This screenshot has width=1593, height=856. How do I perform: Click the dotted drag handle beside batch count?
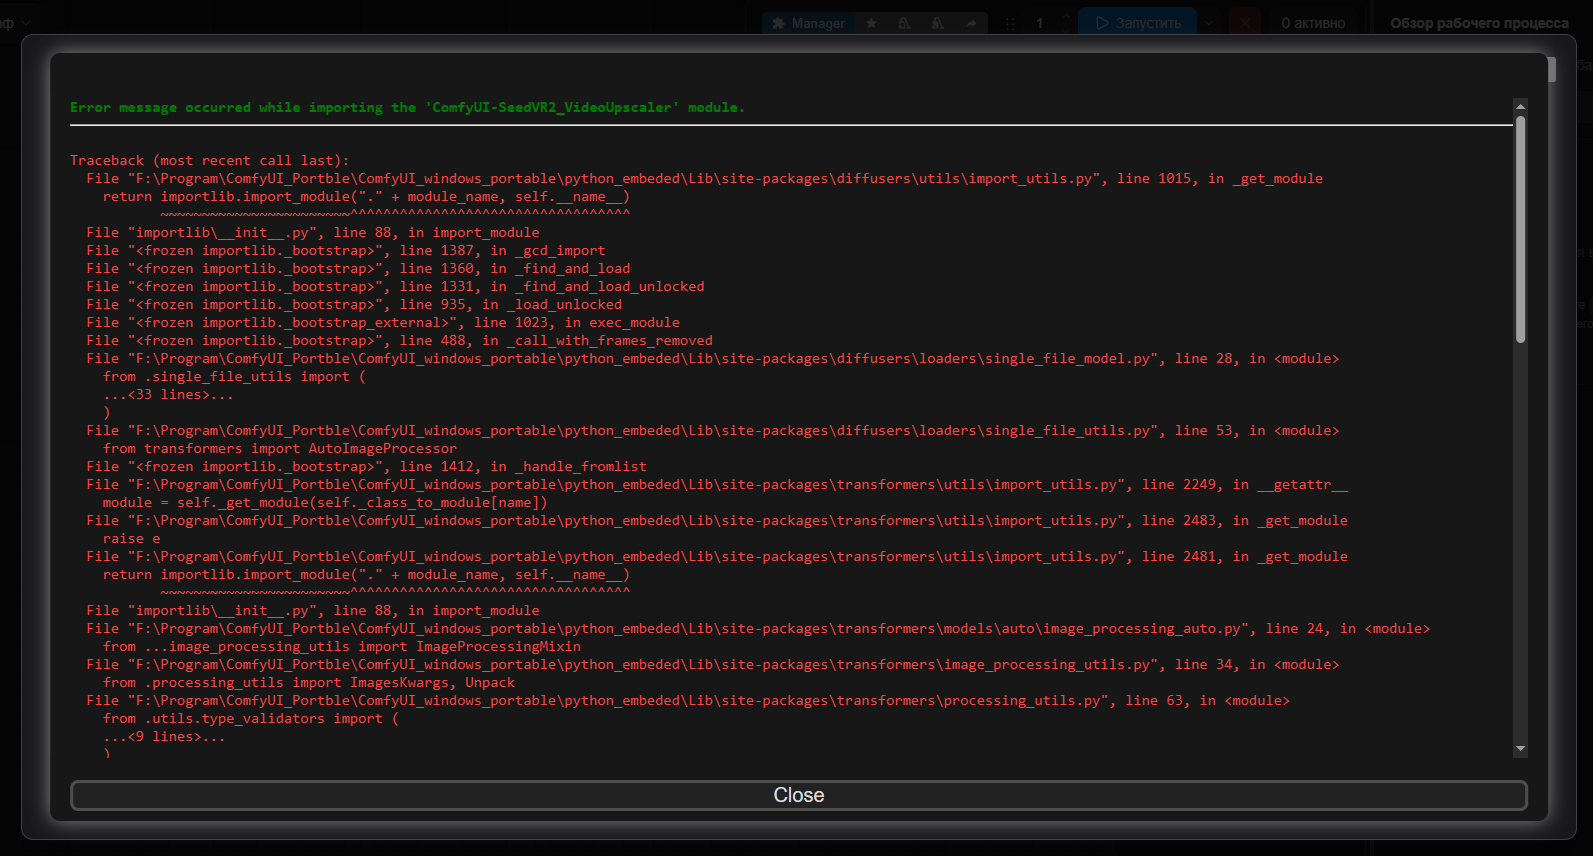click(x=1010, y=23)
